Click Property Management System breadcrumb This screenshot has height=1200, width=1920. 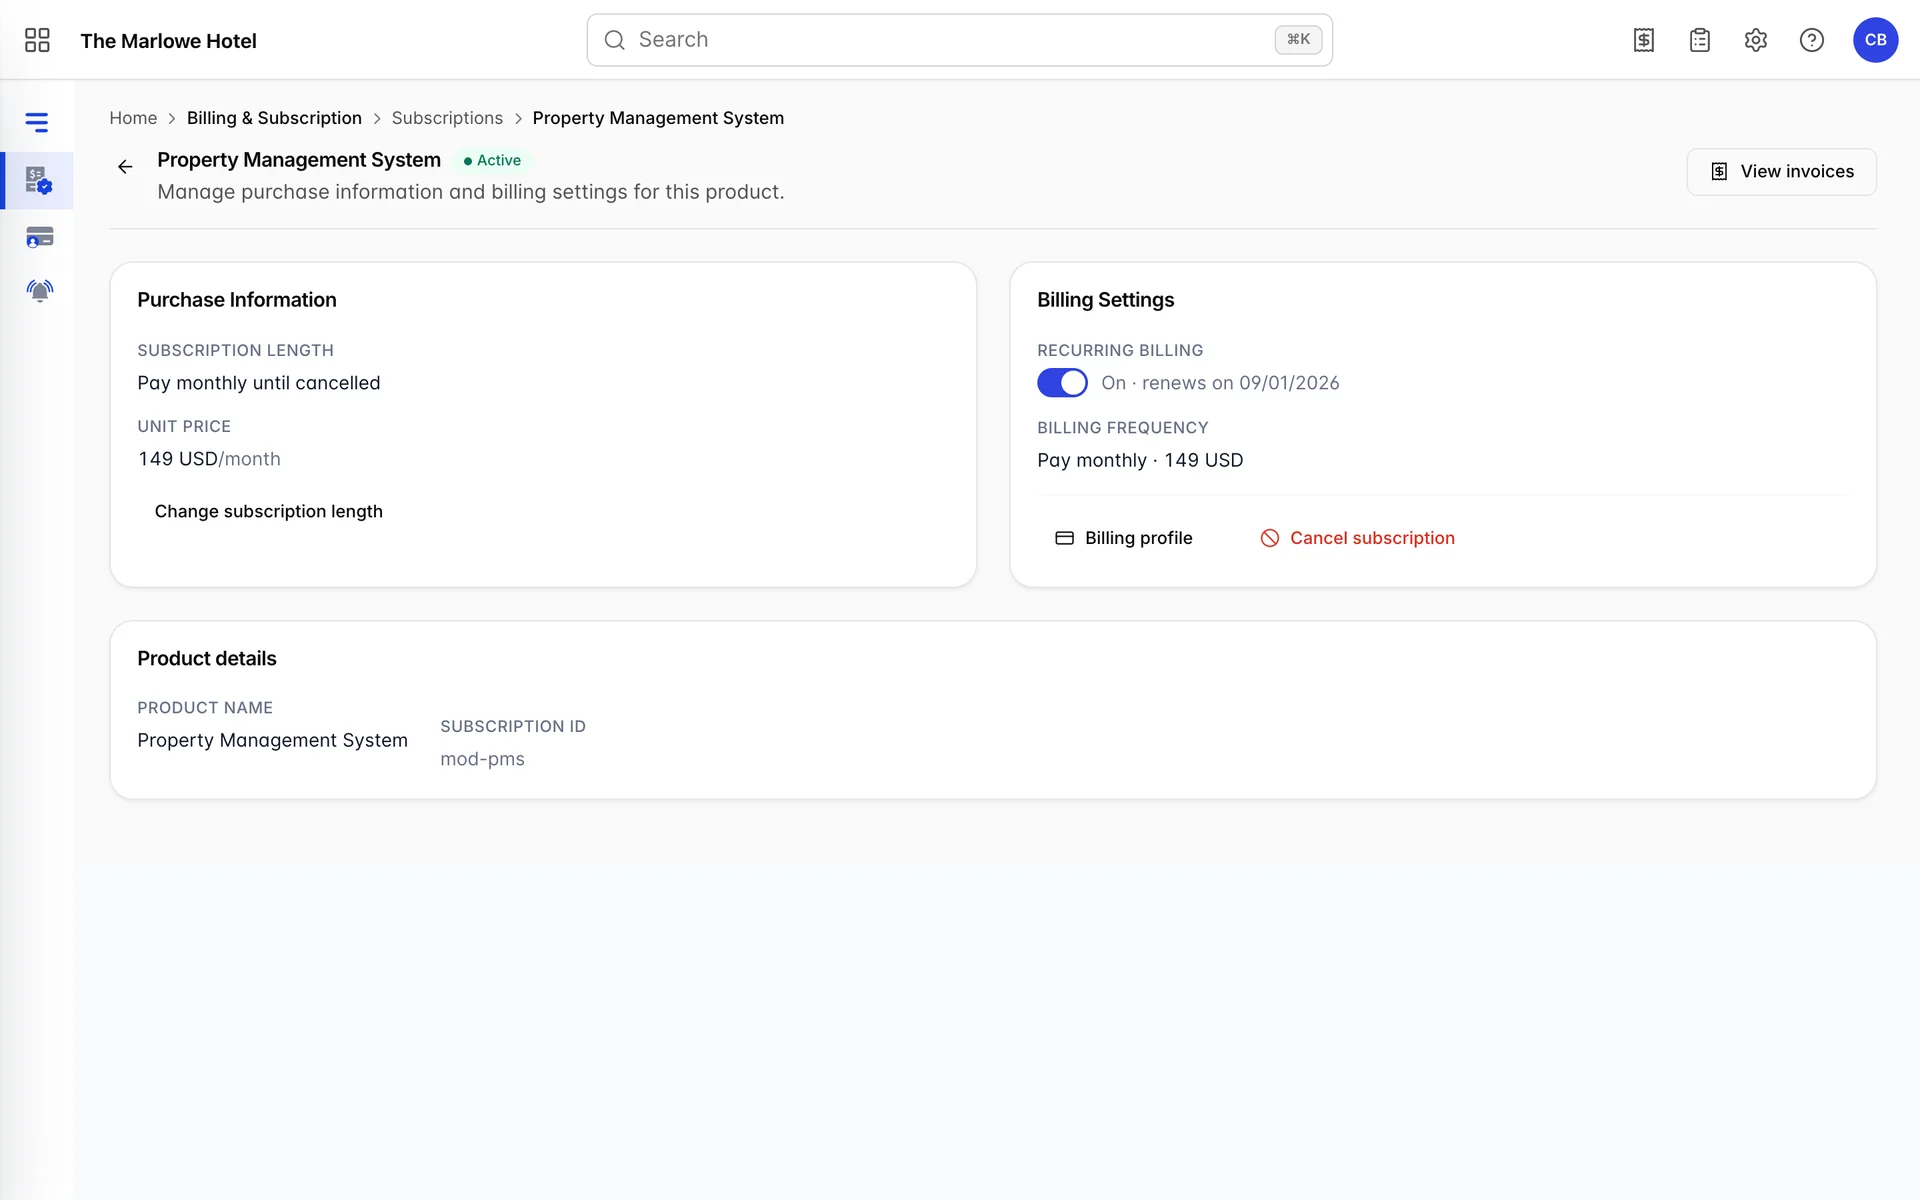click(658, 118)
